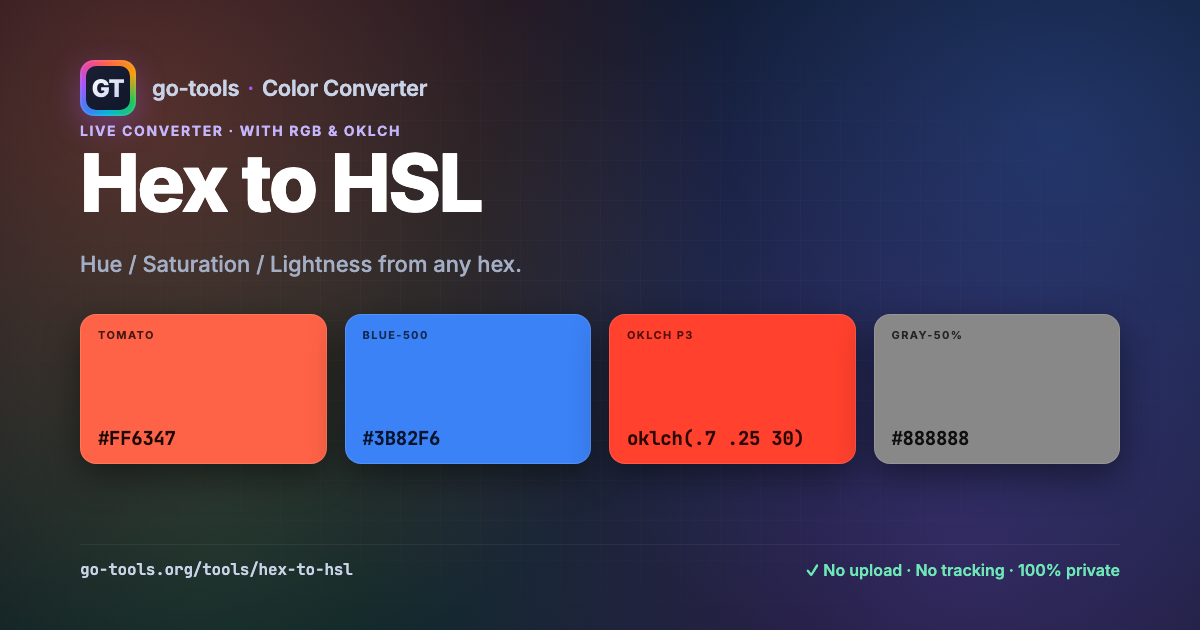This screenshot has height=630, width=1200.
Task: Click the Live Converter tagline text
Action: (x=240, y=131)
